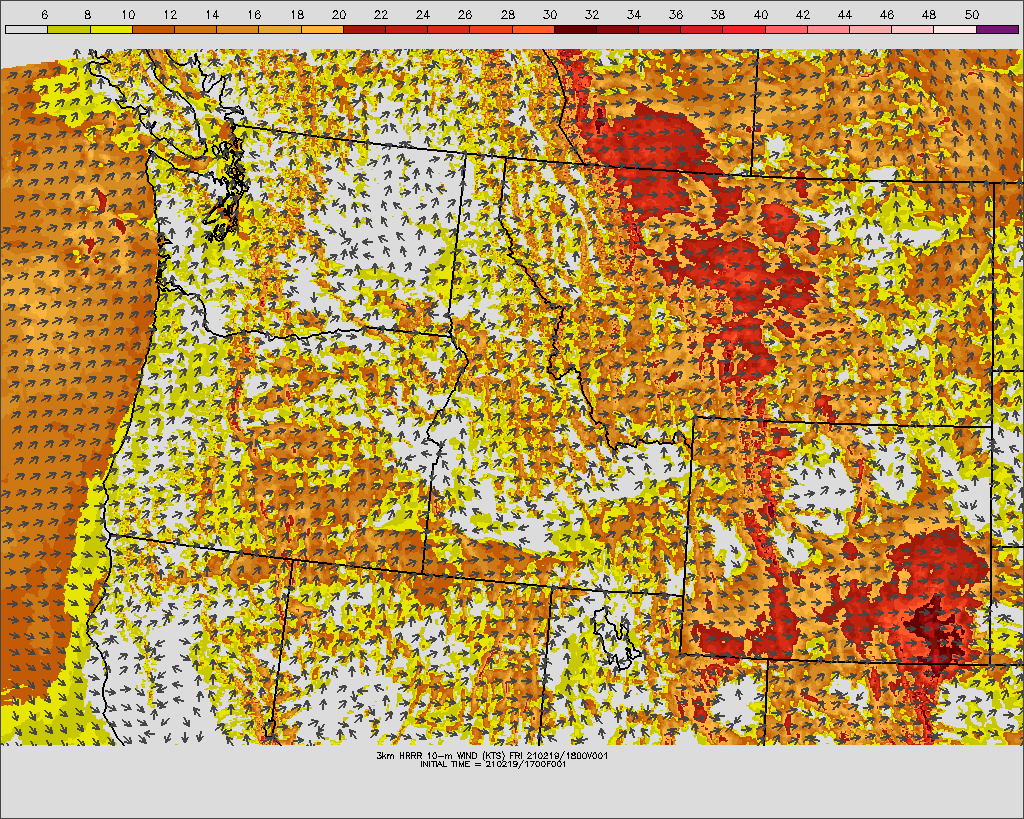Click the pale pink 46–48 knot swatch
The height and width of the screenshot is (819, 1024).
click(913, 29)
